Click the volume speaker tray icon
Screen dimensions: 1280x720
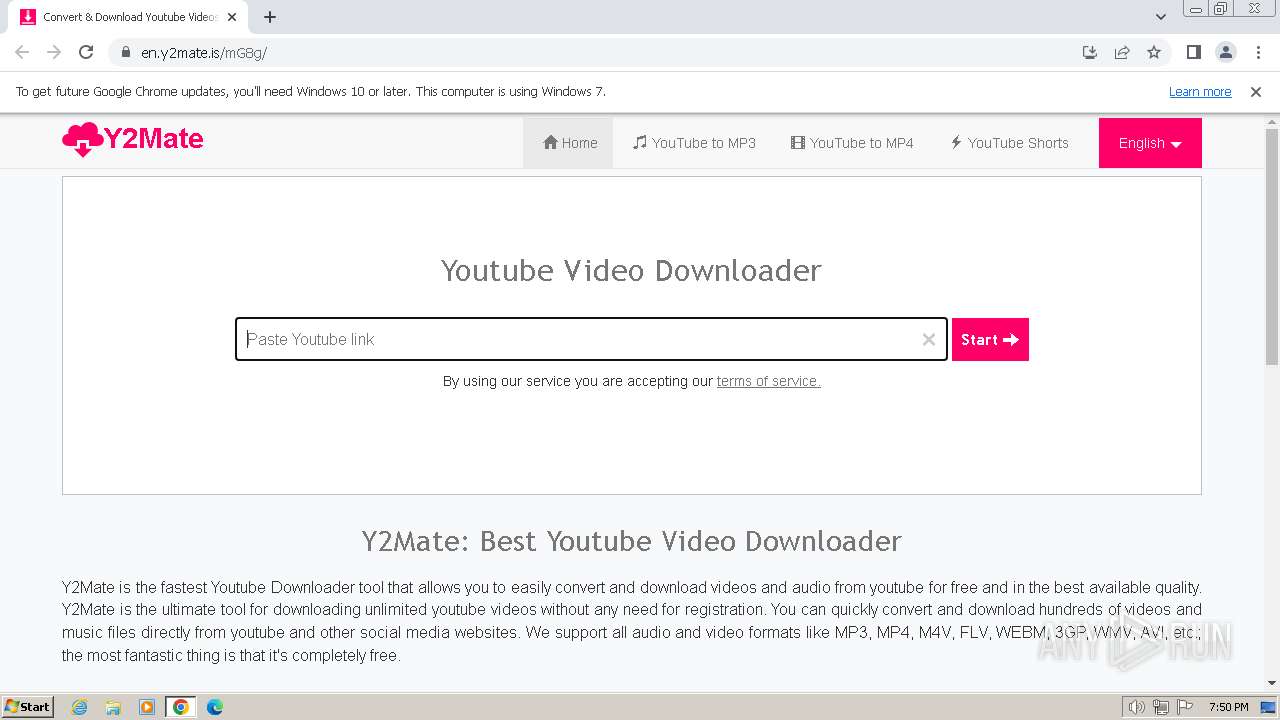[1137, 707]
